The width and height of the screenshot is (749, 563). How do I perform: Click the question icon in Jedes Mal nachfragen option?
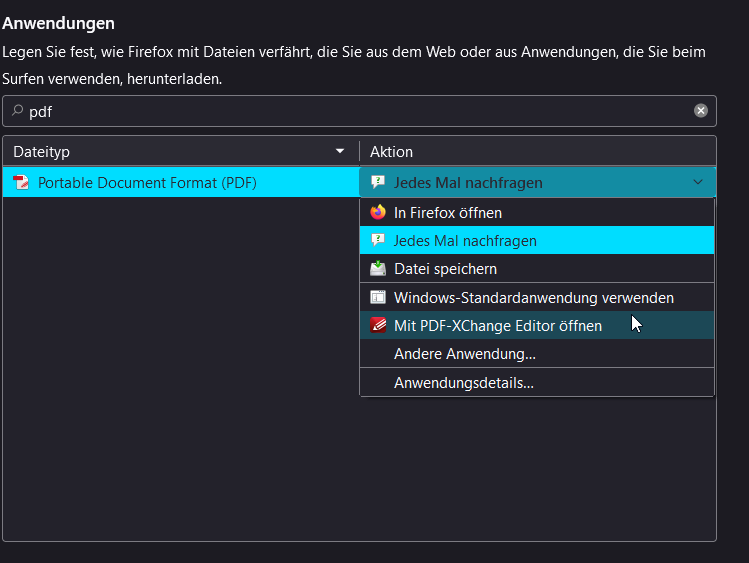click(x=378, y=241)
